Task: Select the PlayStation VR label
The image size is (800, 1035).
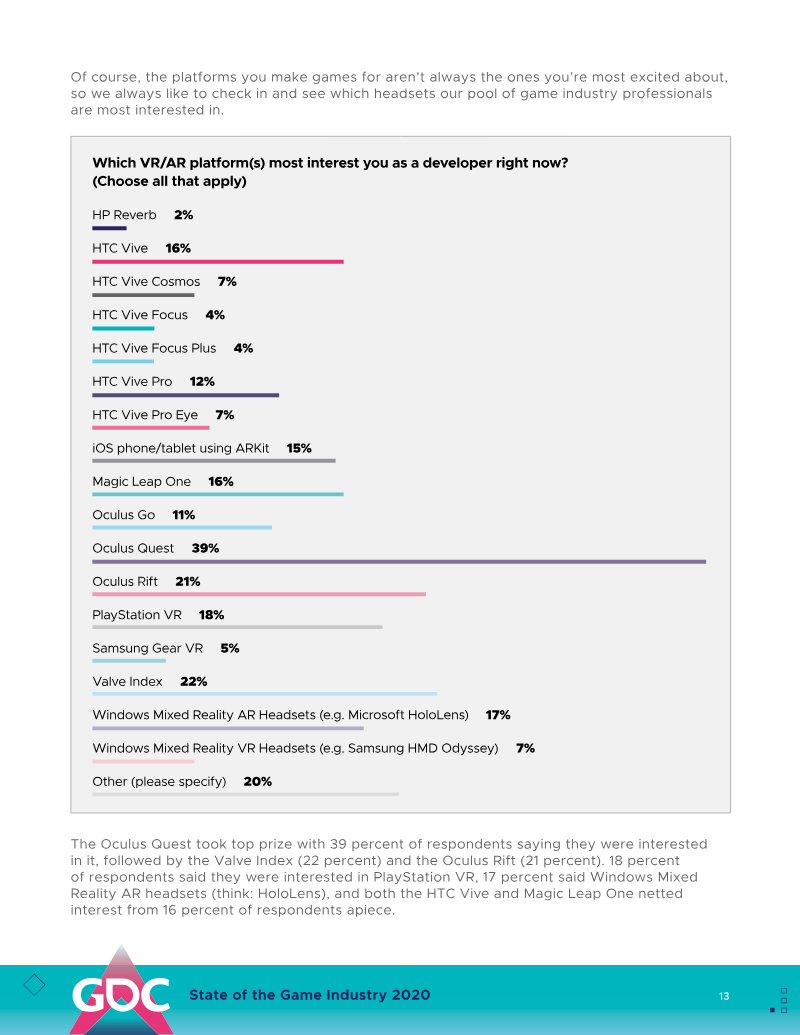Action: point(137,615)
